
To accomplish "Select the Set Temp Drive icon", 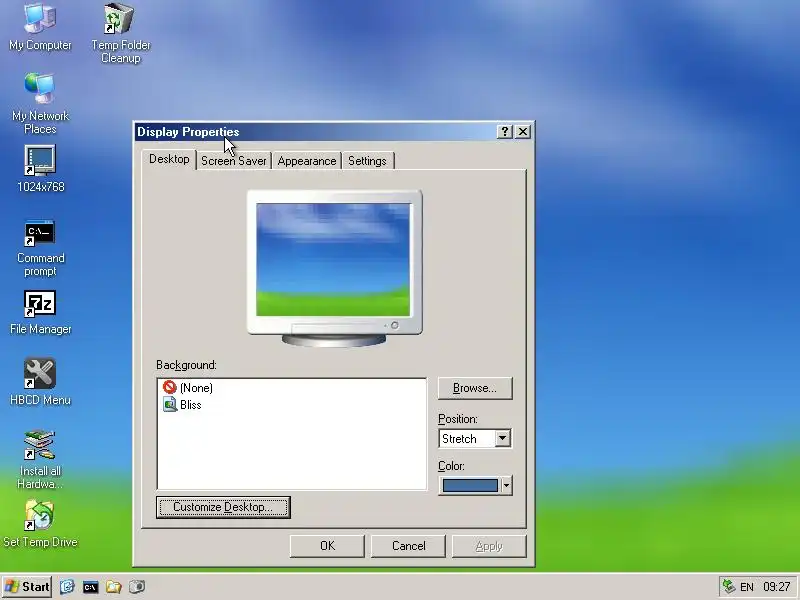I will click(40, 524).
